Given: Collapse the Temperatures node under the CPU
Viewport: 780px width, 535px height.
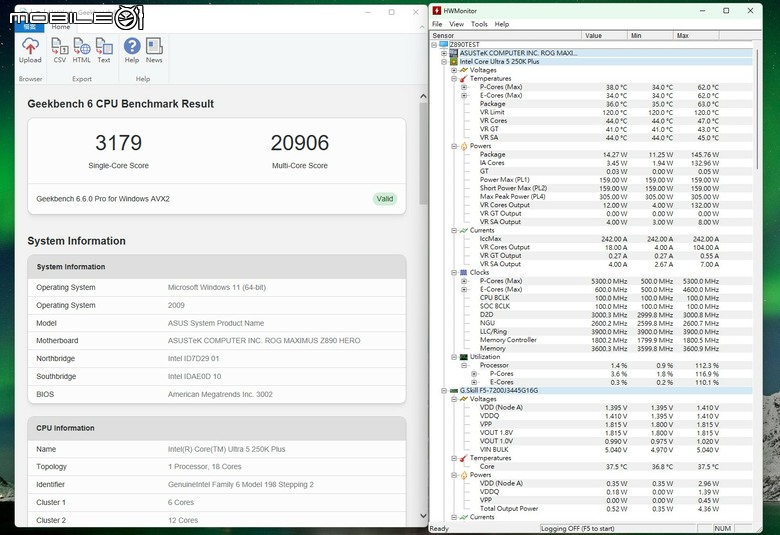Looking at the screenshot, I should coord(454,79).
